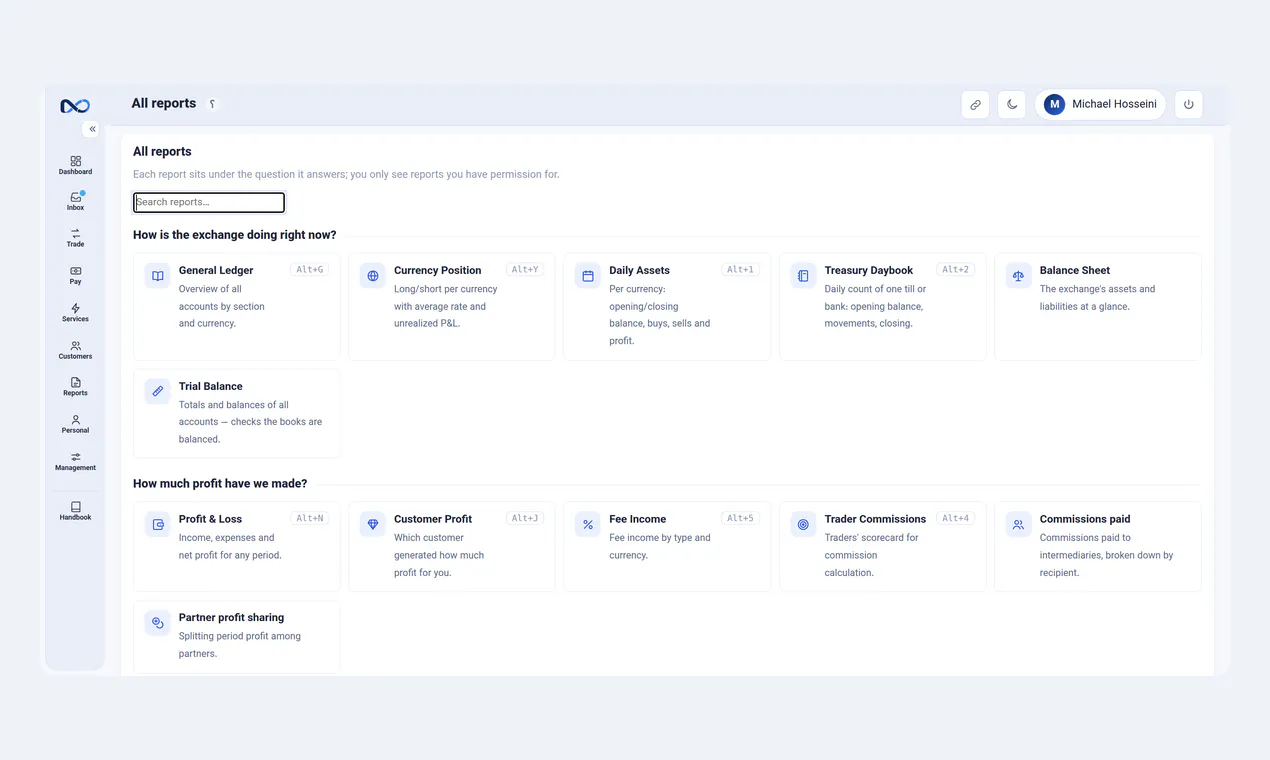Click the Trader Commissions target icon
The height and width of the screenshot is (760, 1270).
click(803, 524)
